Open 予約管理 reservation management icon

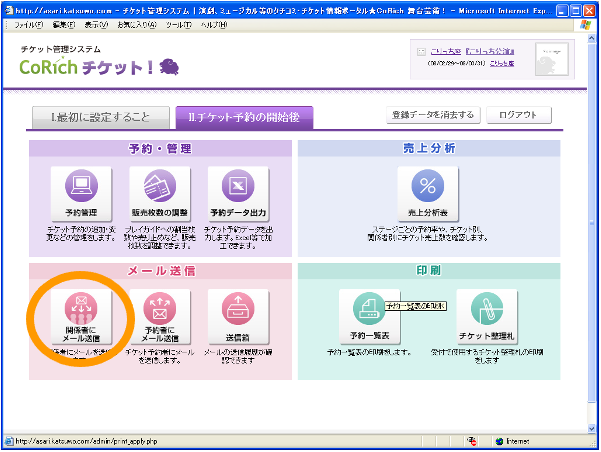pyautogui.click(x=82, y=193)
